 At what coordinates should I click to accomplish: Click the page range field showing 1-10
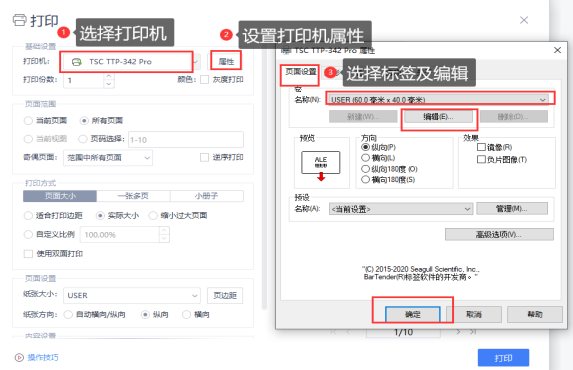point(186,139)
